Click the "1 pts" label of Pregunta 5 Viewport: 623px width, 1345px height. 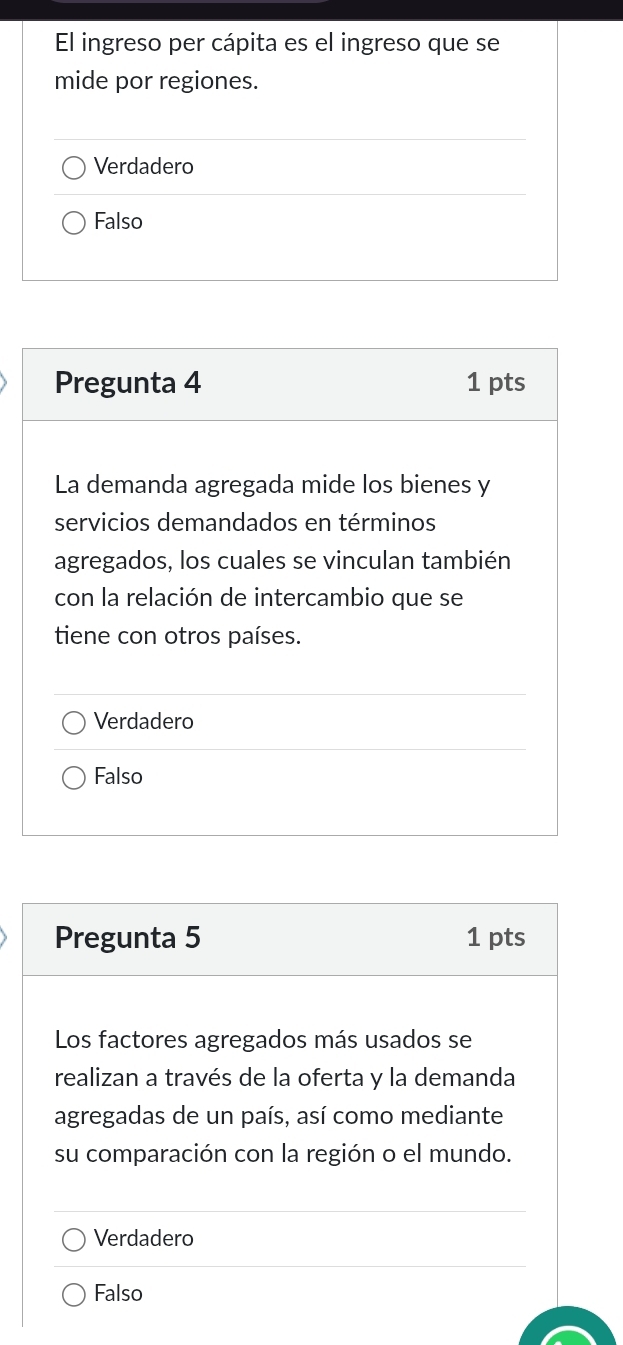point(495,937)
